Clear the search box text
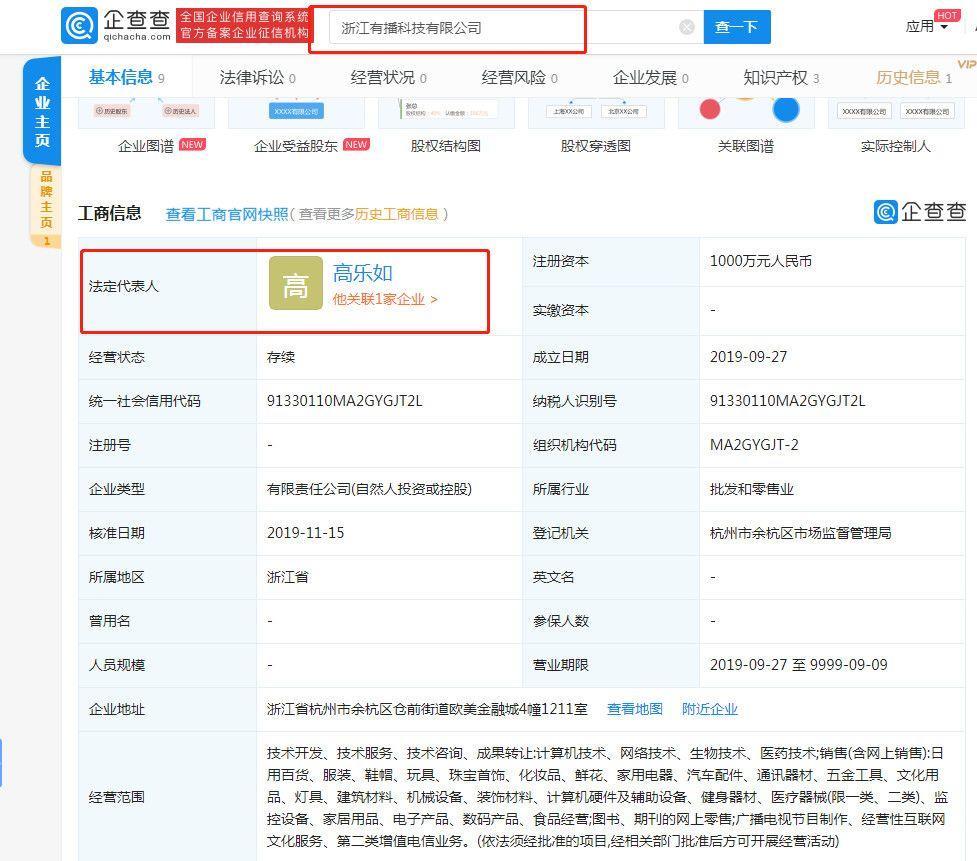 [x=687, y=27]
